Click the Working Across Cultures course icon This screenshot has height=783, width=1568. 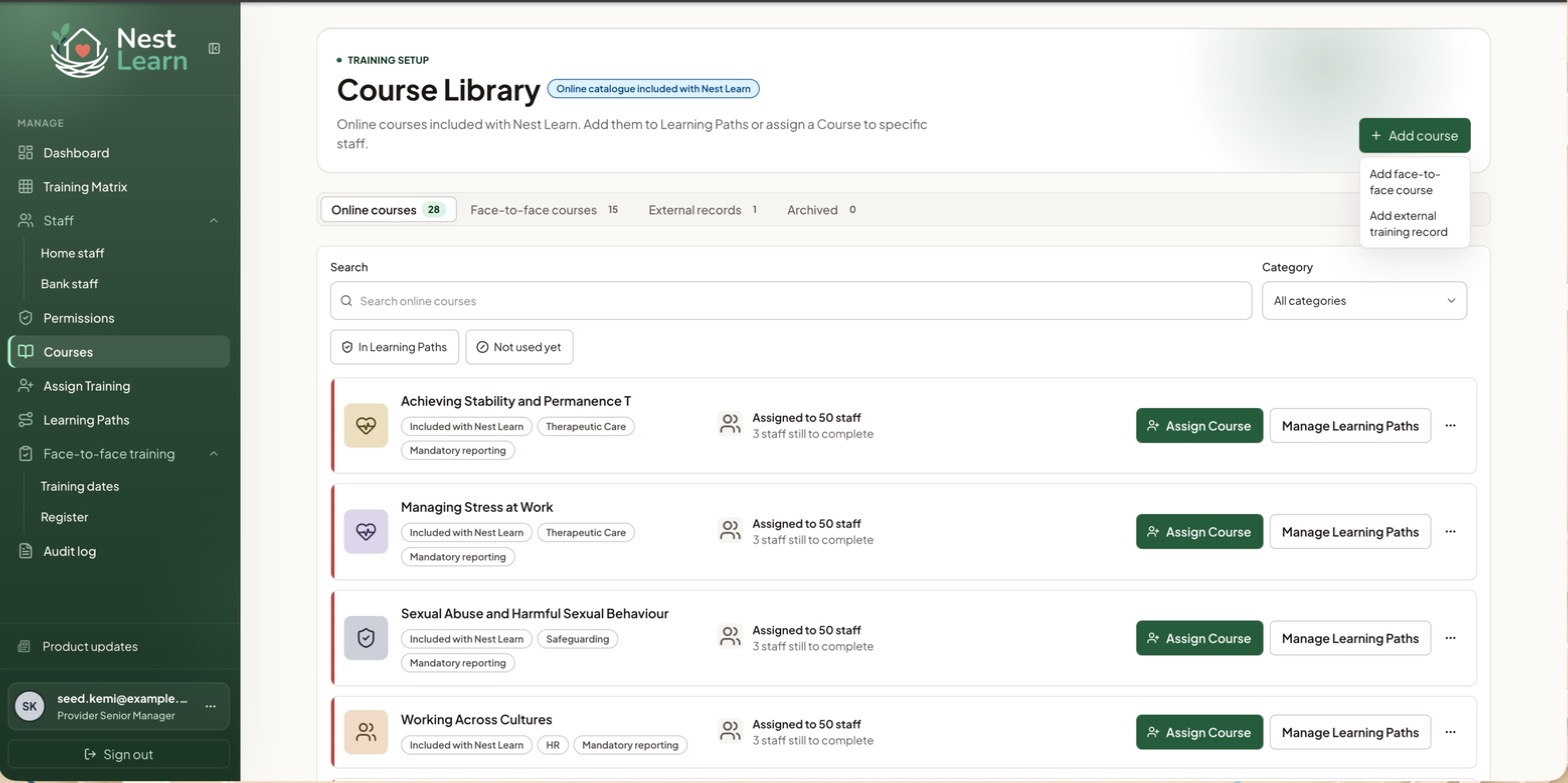366,732
